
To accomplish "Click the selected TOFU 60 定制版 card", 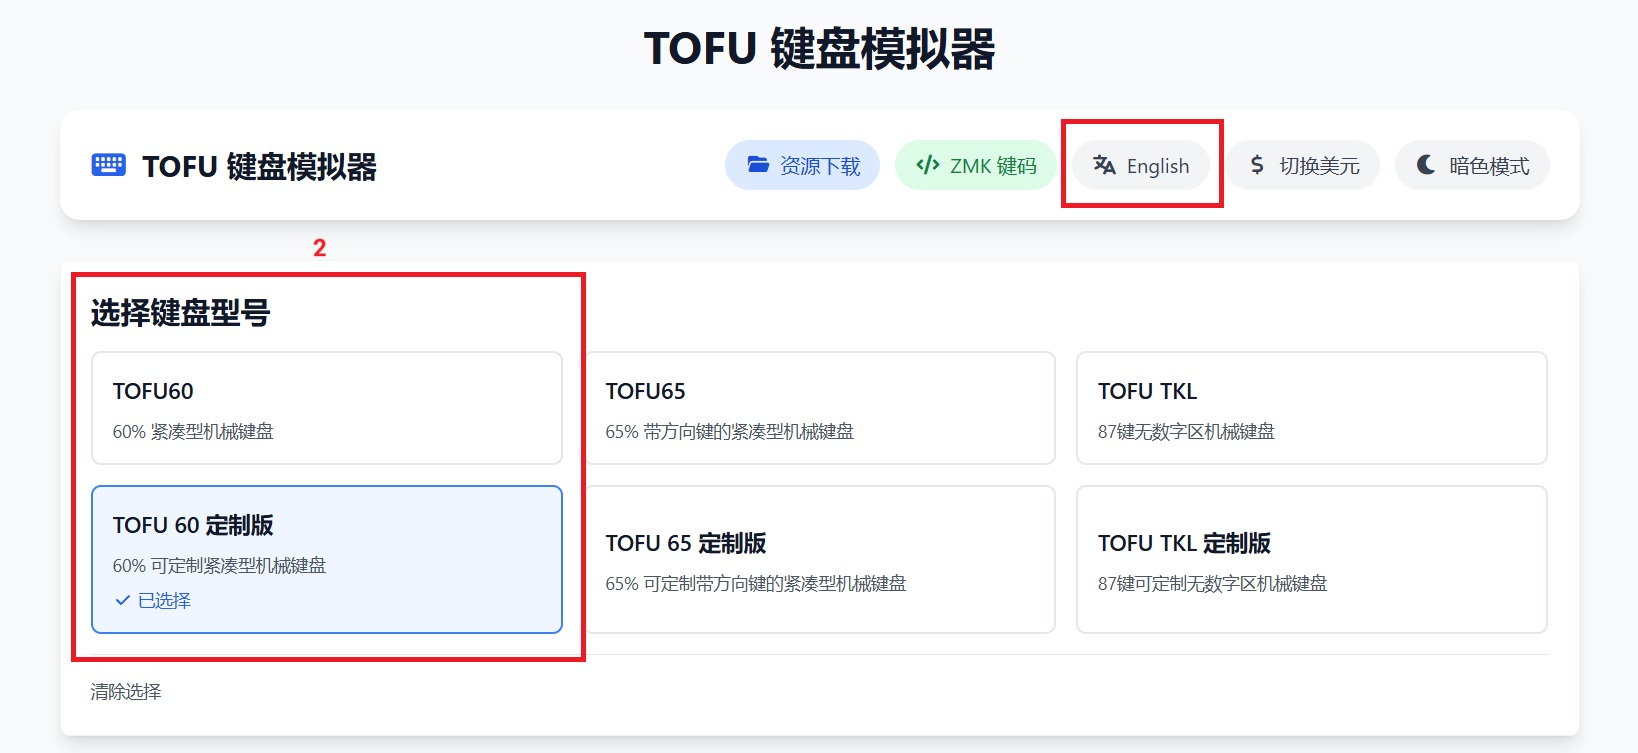I will coord(326,559).
